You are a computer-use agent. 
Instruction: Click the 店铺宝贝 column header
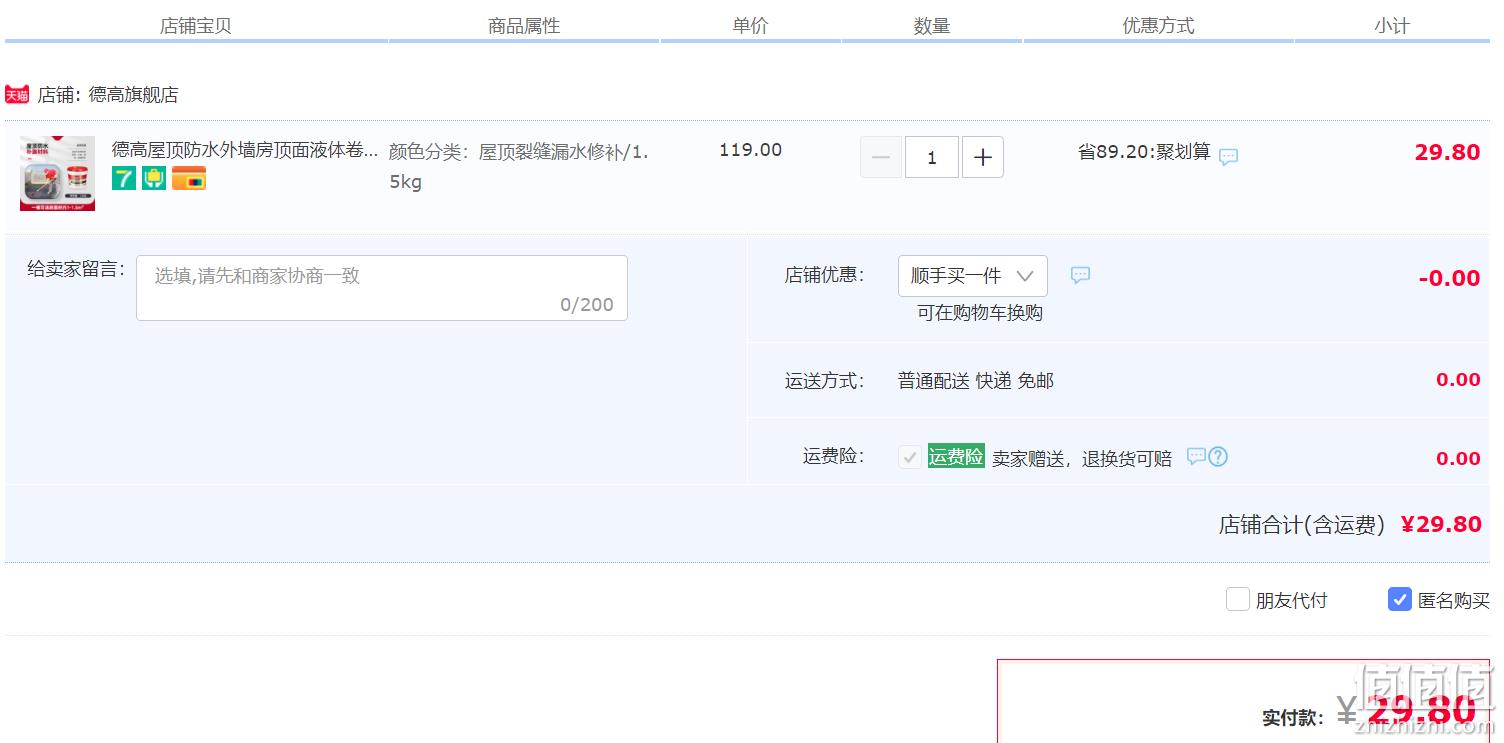click(196, 26)
